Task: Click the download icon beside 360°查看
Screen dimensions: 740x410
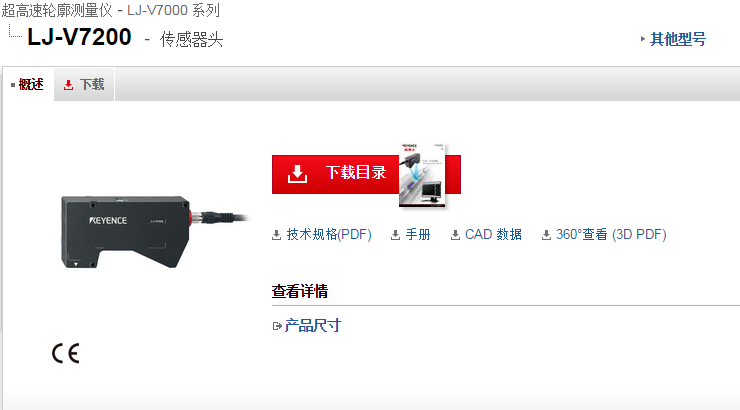Action: [x=547, y=235]
